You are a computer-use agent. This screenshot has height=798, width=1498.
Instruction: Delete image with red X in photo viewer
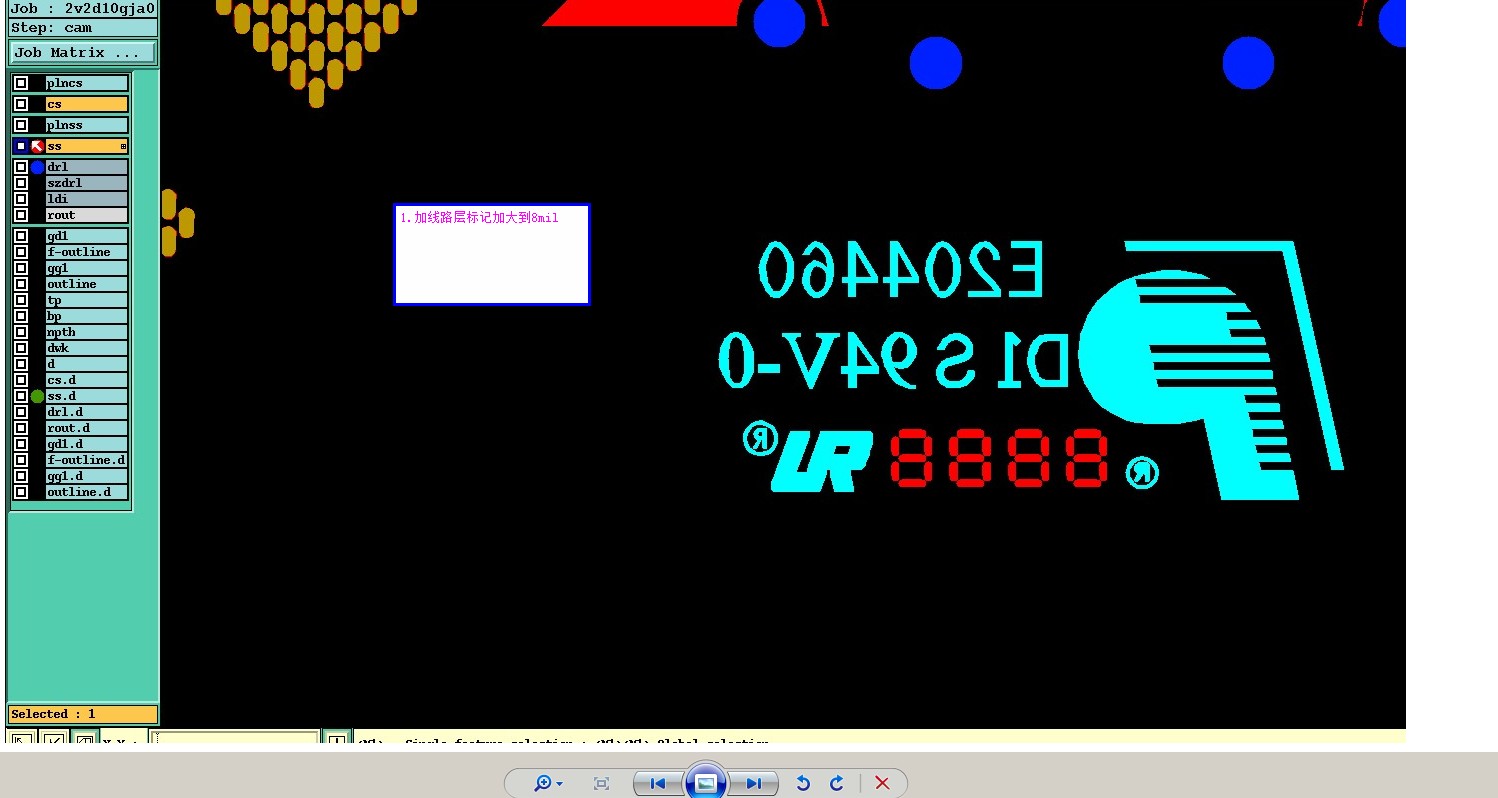882,783
